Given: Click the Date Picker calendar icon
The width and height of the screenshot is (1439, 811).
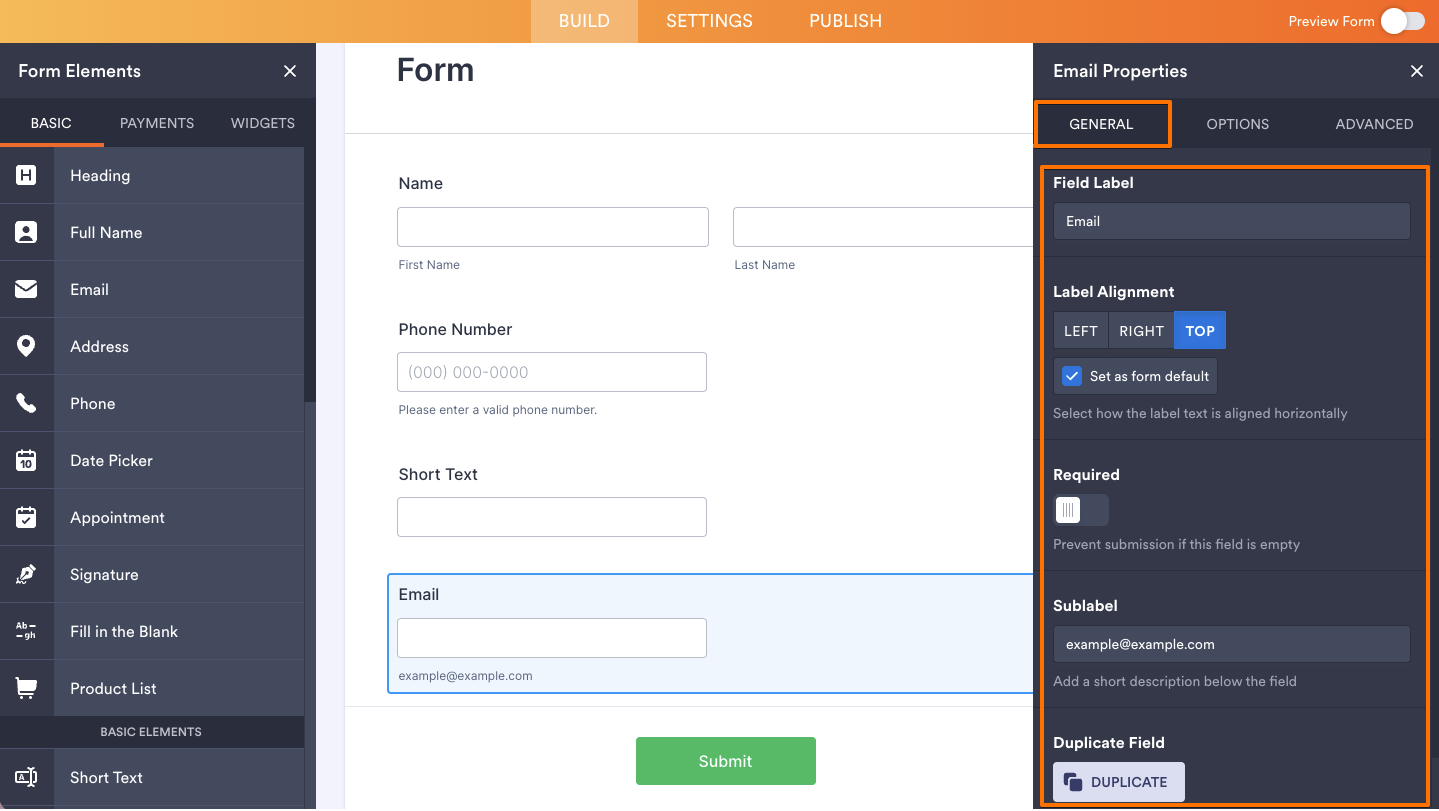Looking at the screenshot, I should pos(26,460).
